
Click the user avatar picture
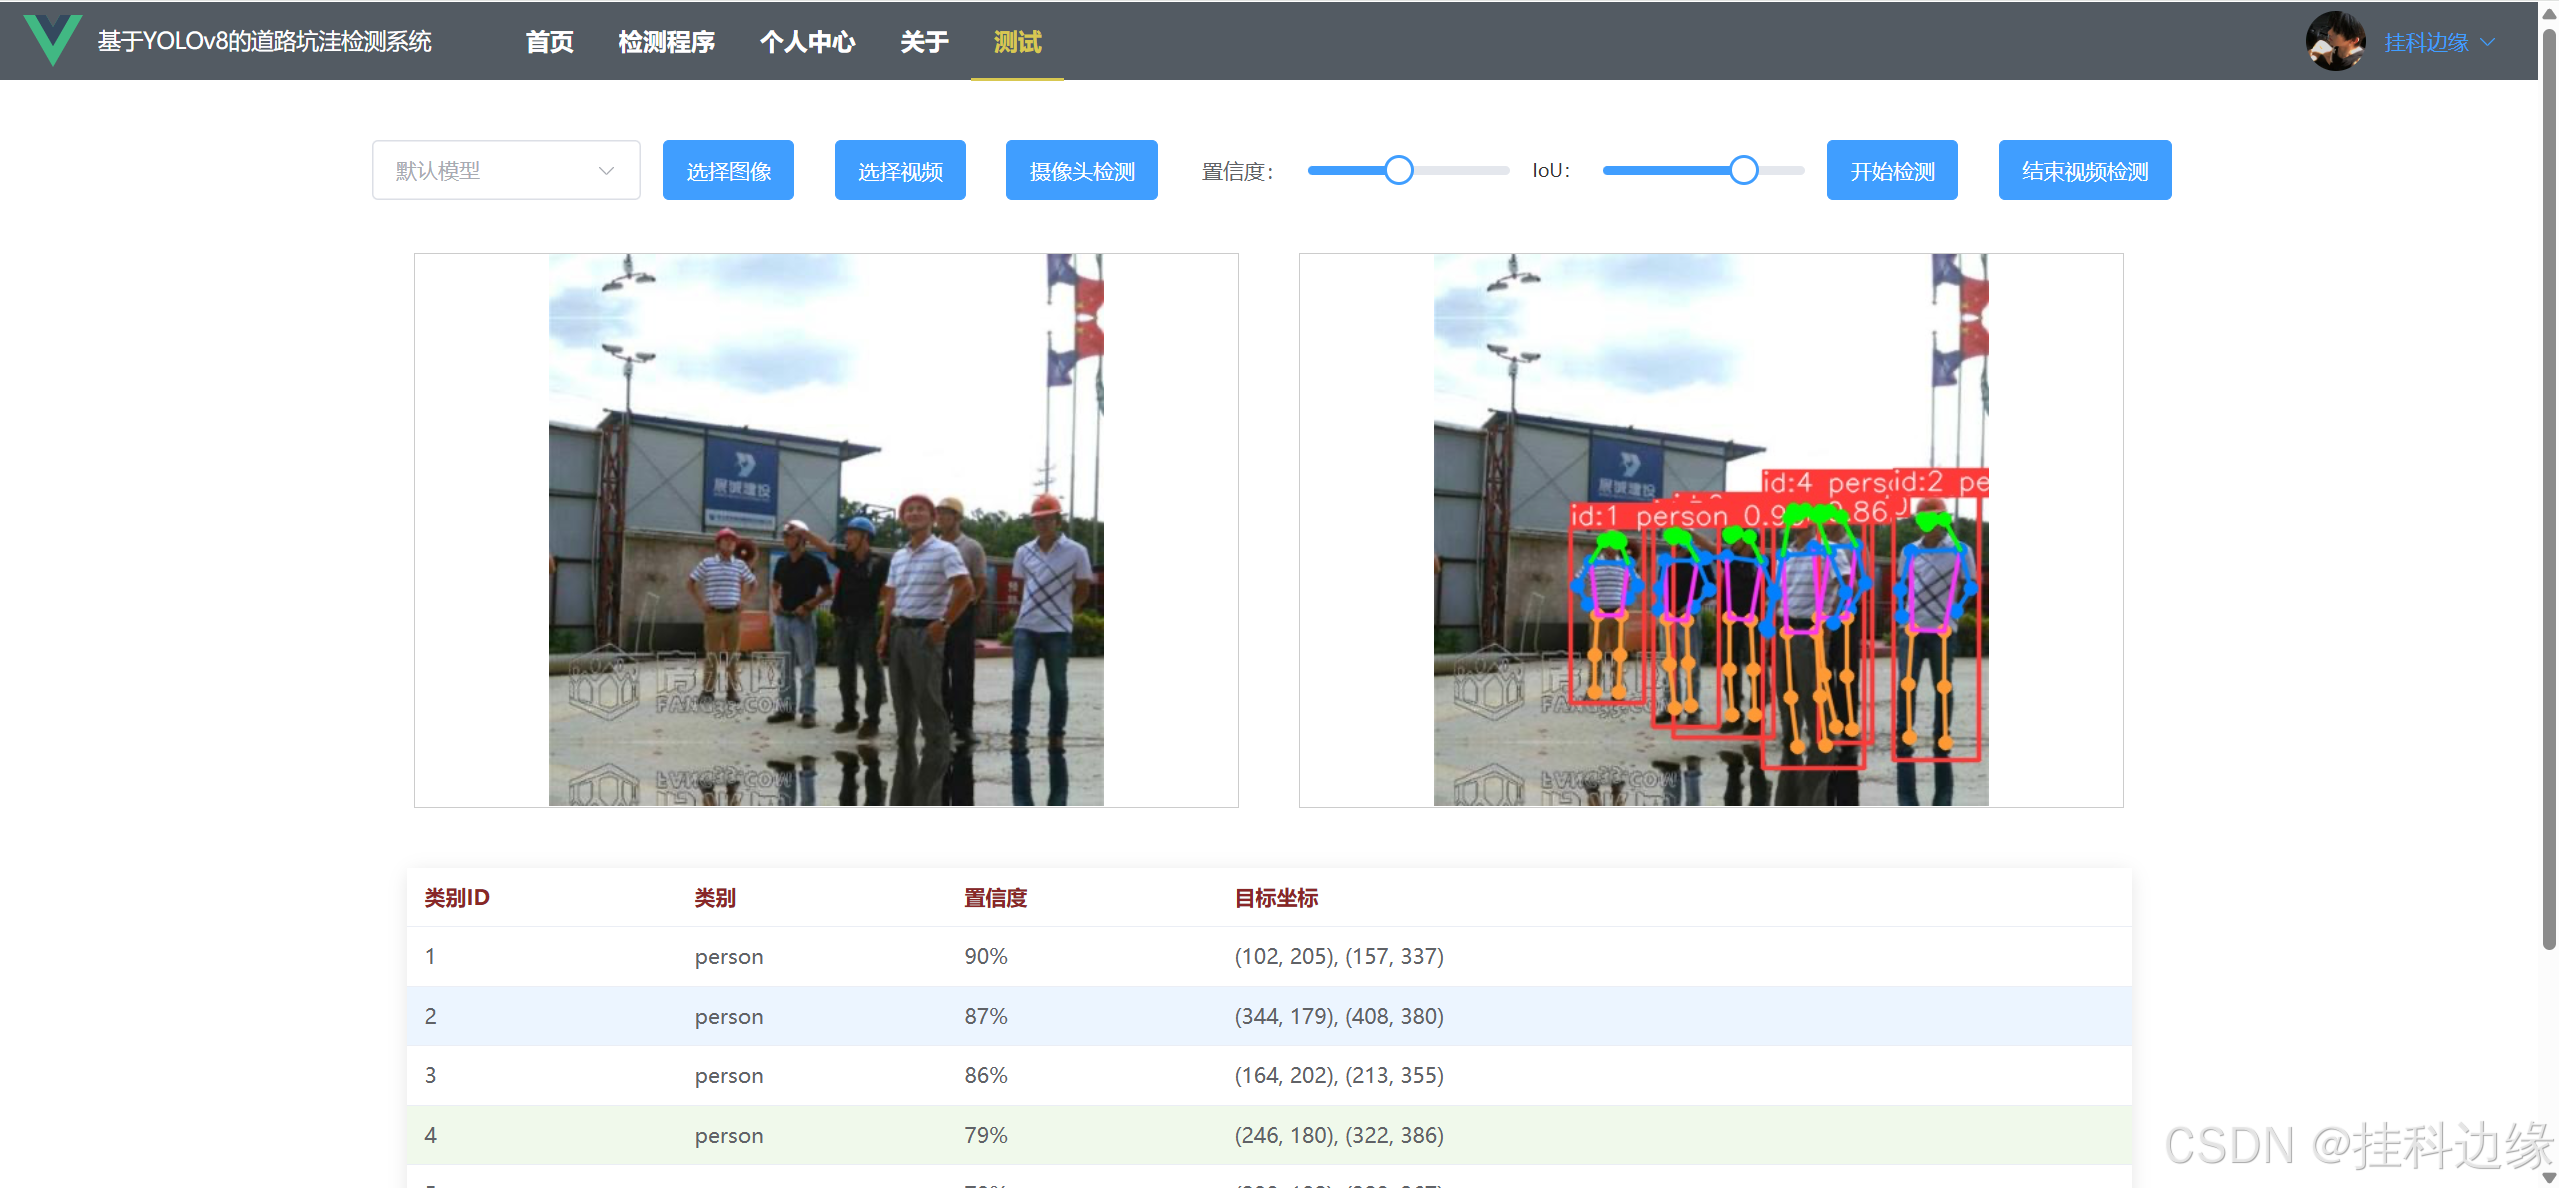tap(2335, 42)
